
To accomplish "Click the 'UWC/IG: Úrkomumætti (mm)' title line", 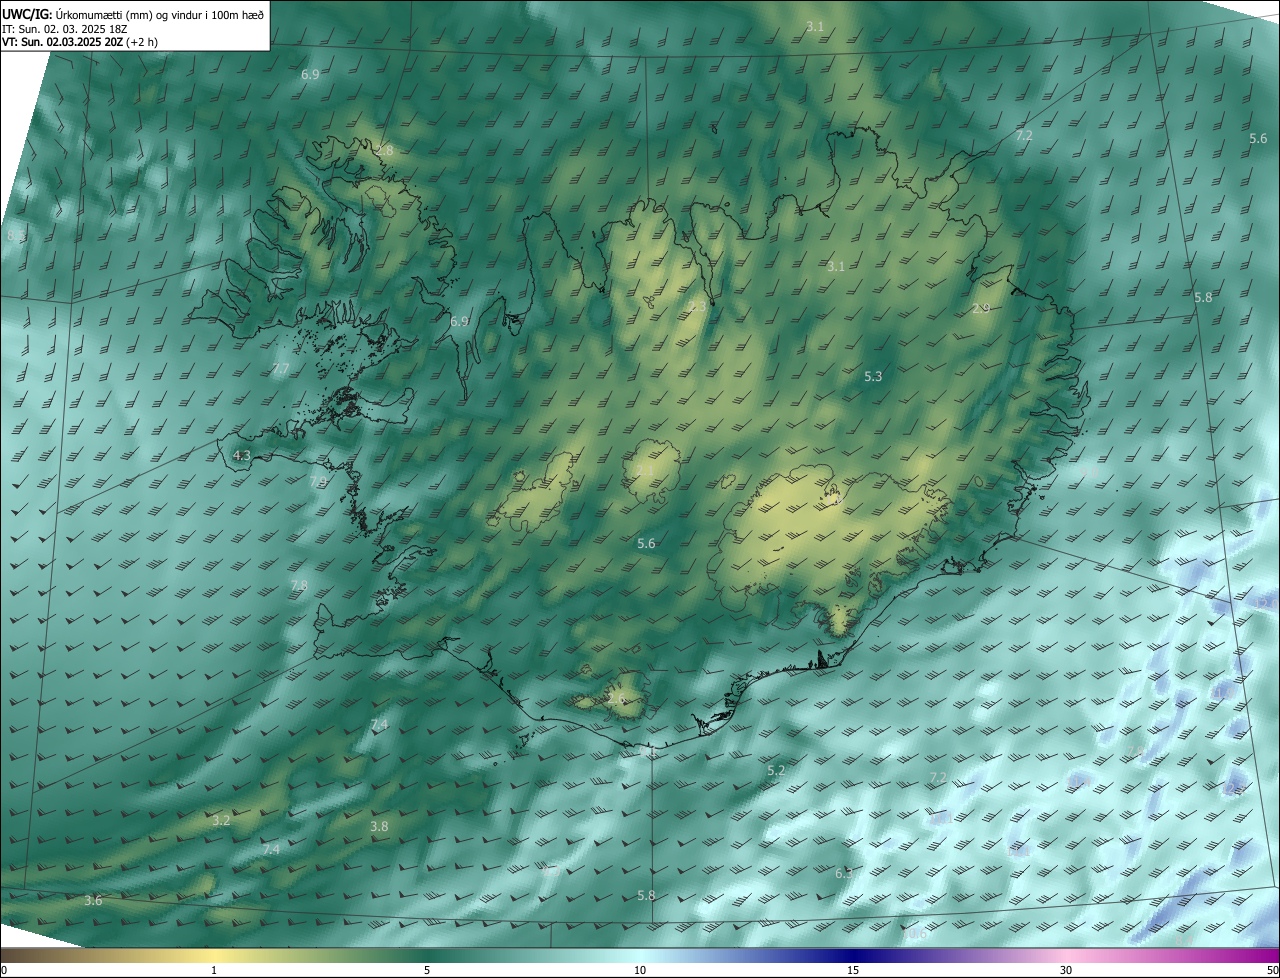I will 133,14.
